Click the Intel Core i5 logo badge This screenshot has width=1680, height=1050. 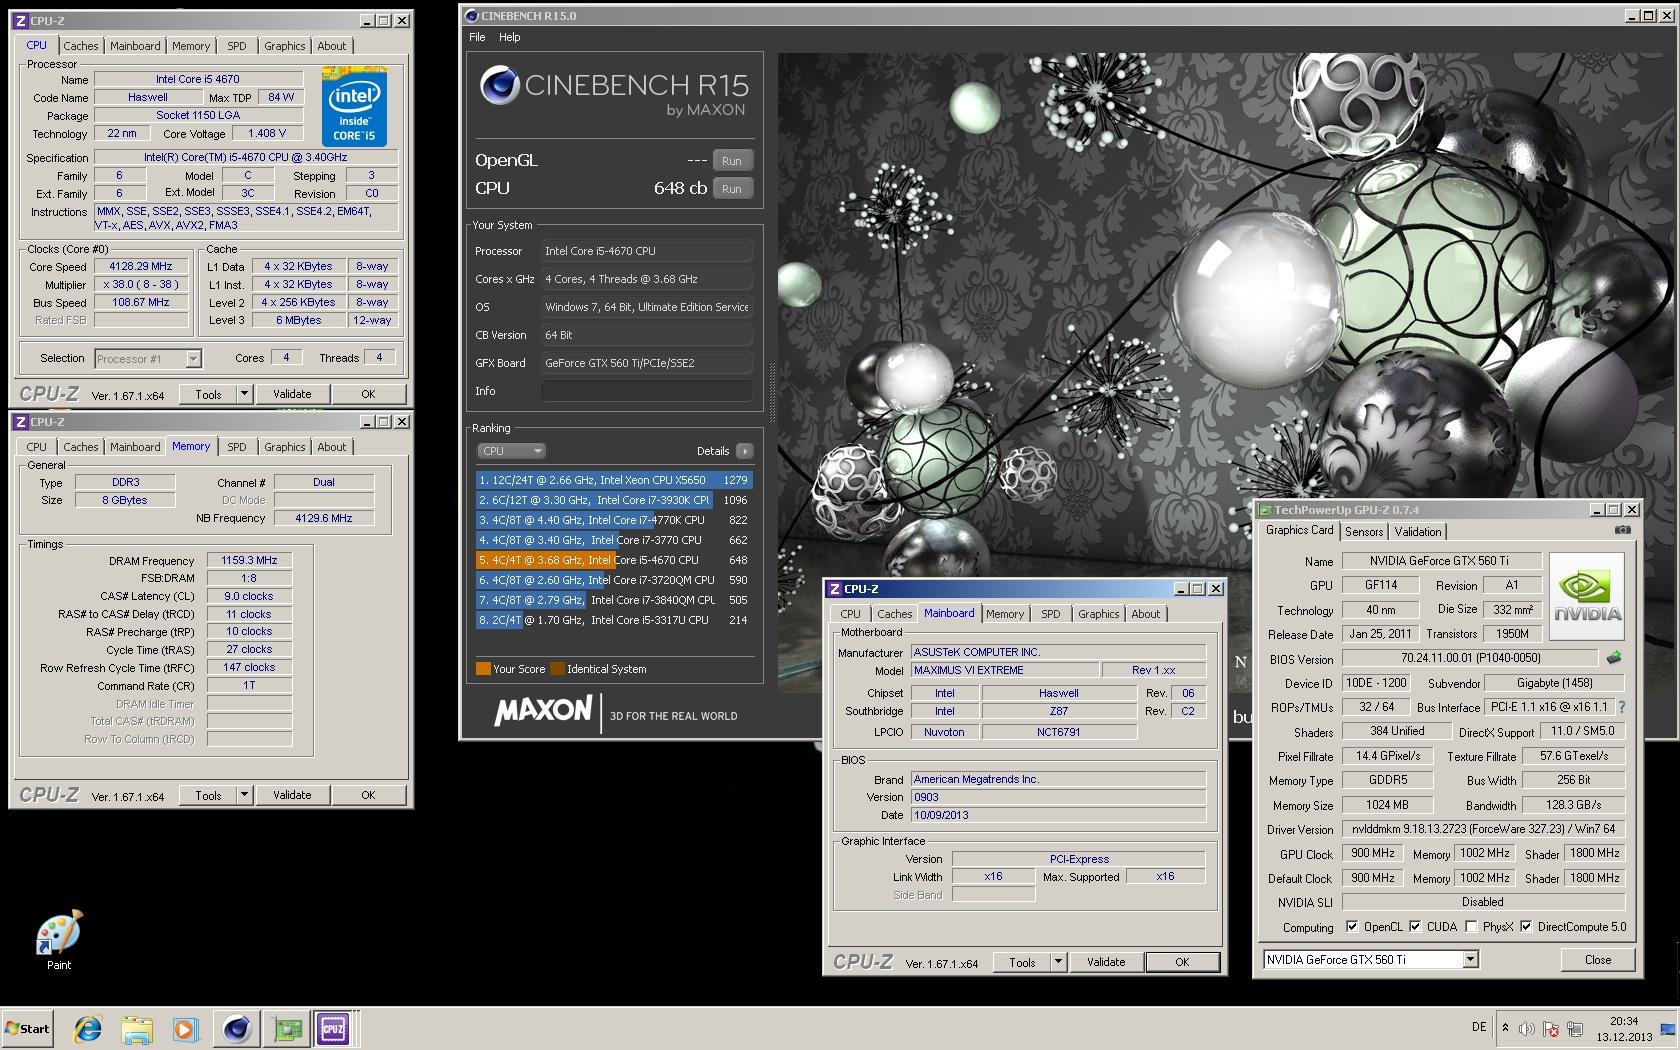pyautogui.click(x=354, y=108)
